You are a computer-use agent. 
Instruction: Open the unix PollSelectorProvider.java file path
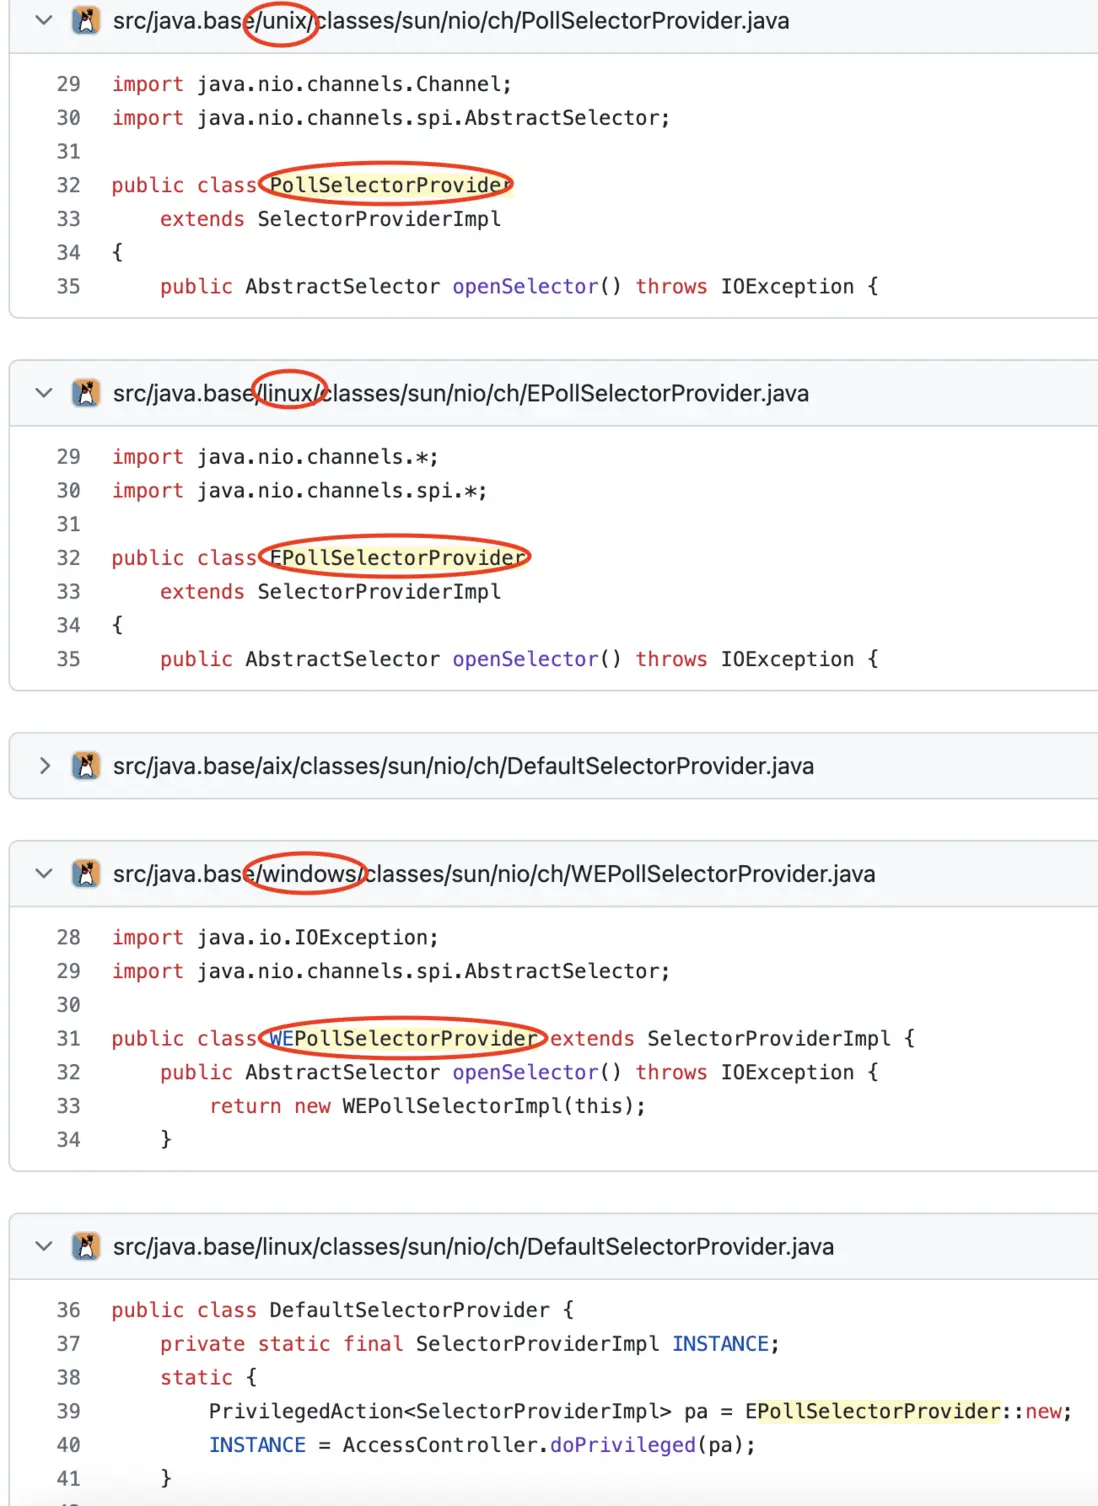click(450, 21)
